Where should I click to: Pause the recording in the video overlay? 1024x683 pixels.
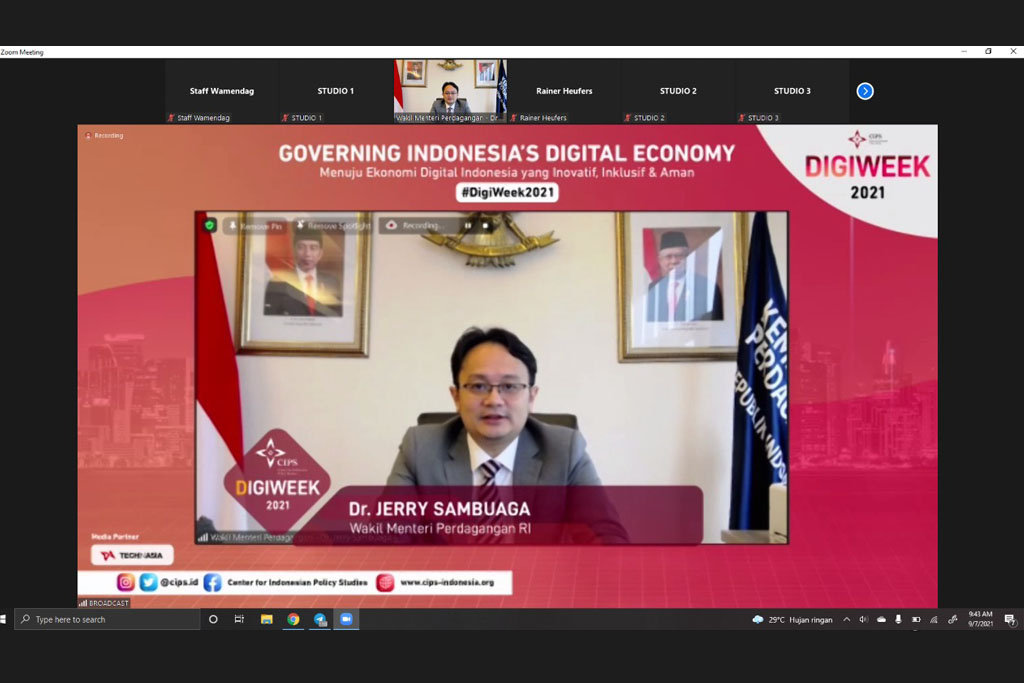click(x=468, y=226)
